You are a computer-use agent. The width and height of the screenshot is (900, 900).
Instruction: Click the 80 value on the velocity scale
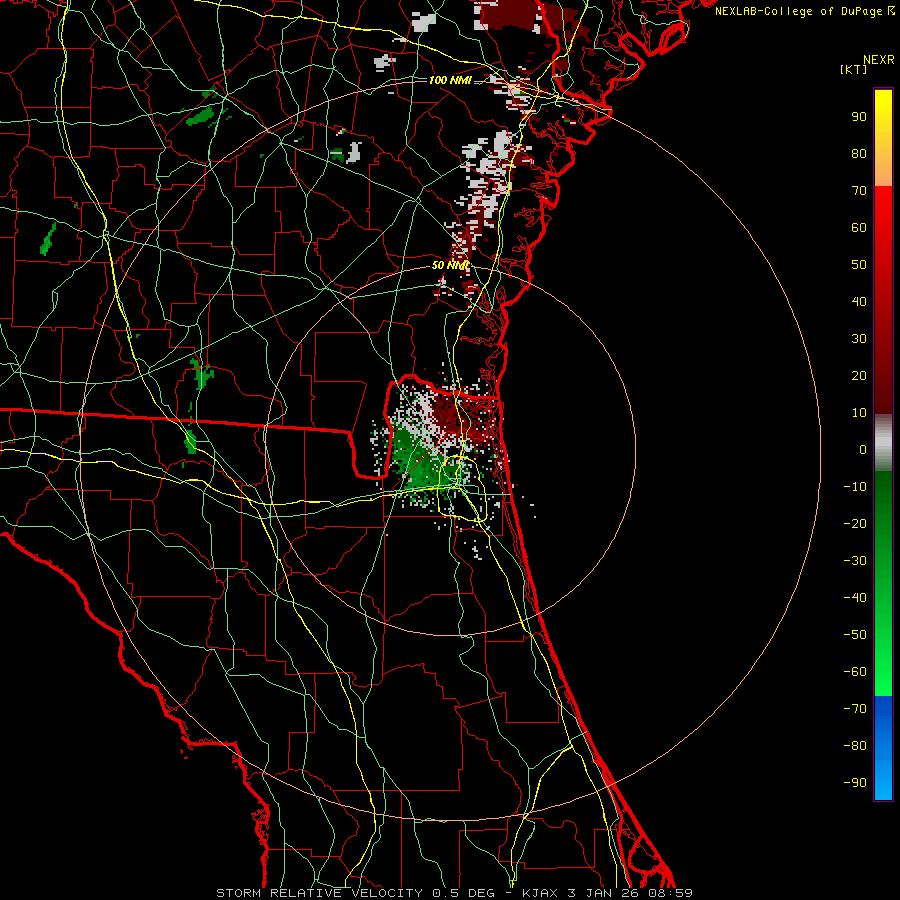click(x=859, y=153)
